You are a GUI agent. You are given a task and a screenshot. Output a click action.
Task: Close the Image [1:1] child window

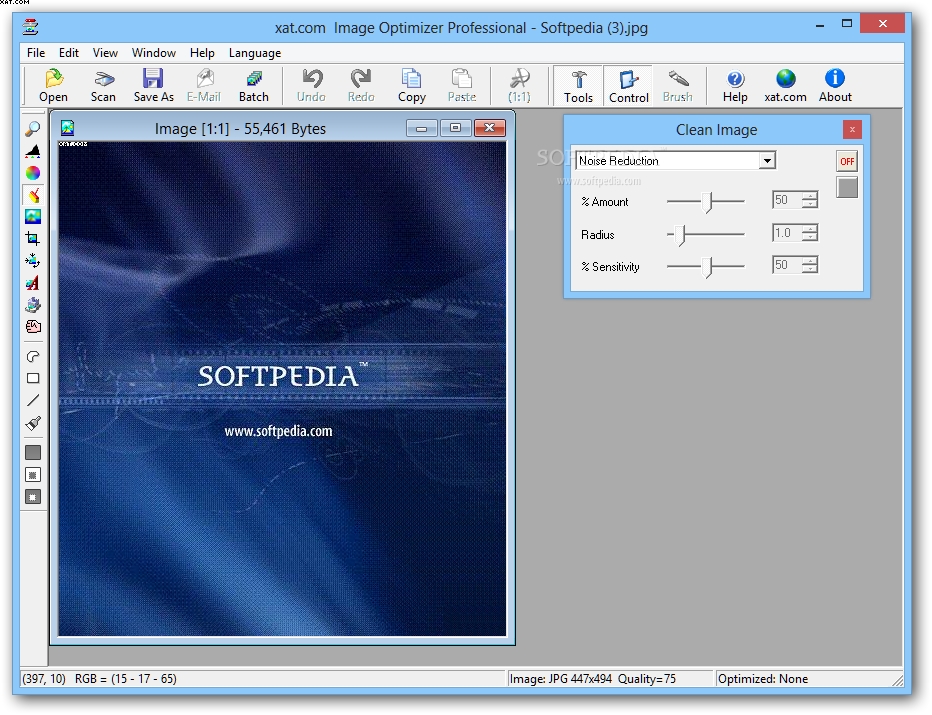tap(490, 128)
